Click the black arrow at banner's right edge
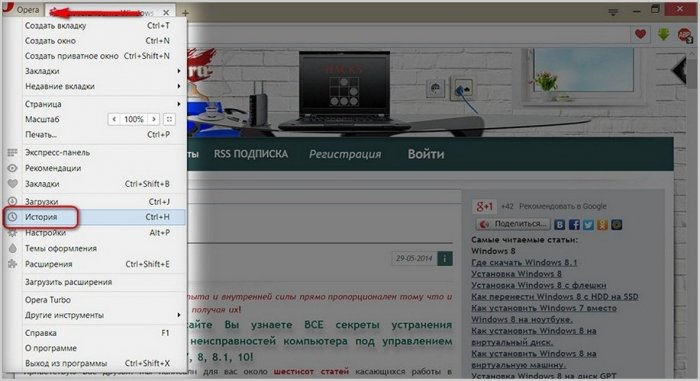 pos(679,70)
